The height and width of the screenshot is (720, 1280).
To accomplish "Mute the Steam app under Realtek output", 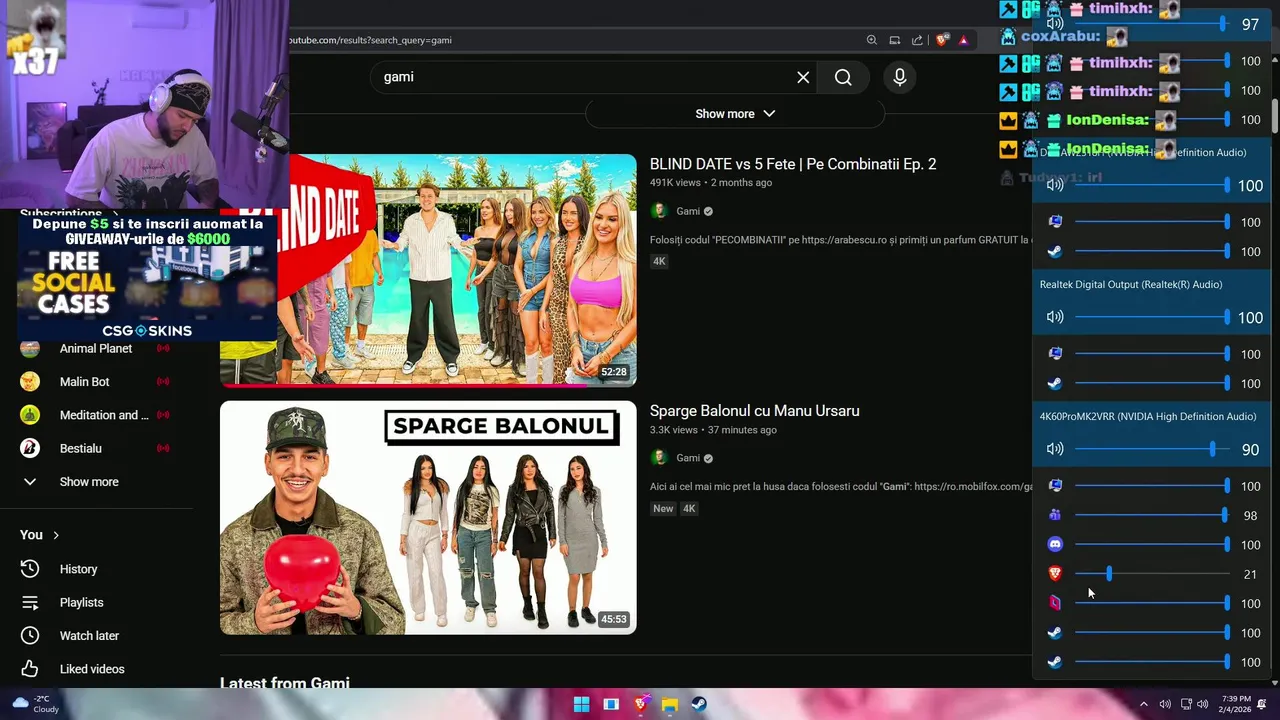I will (1055, 383).
